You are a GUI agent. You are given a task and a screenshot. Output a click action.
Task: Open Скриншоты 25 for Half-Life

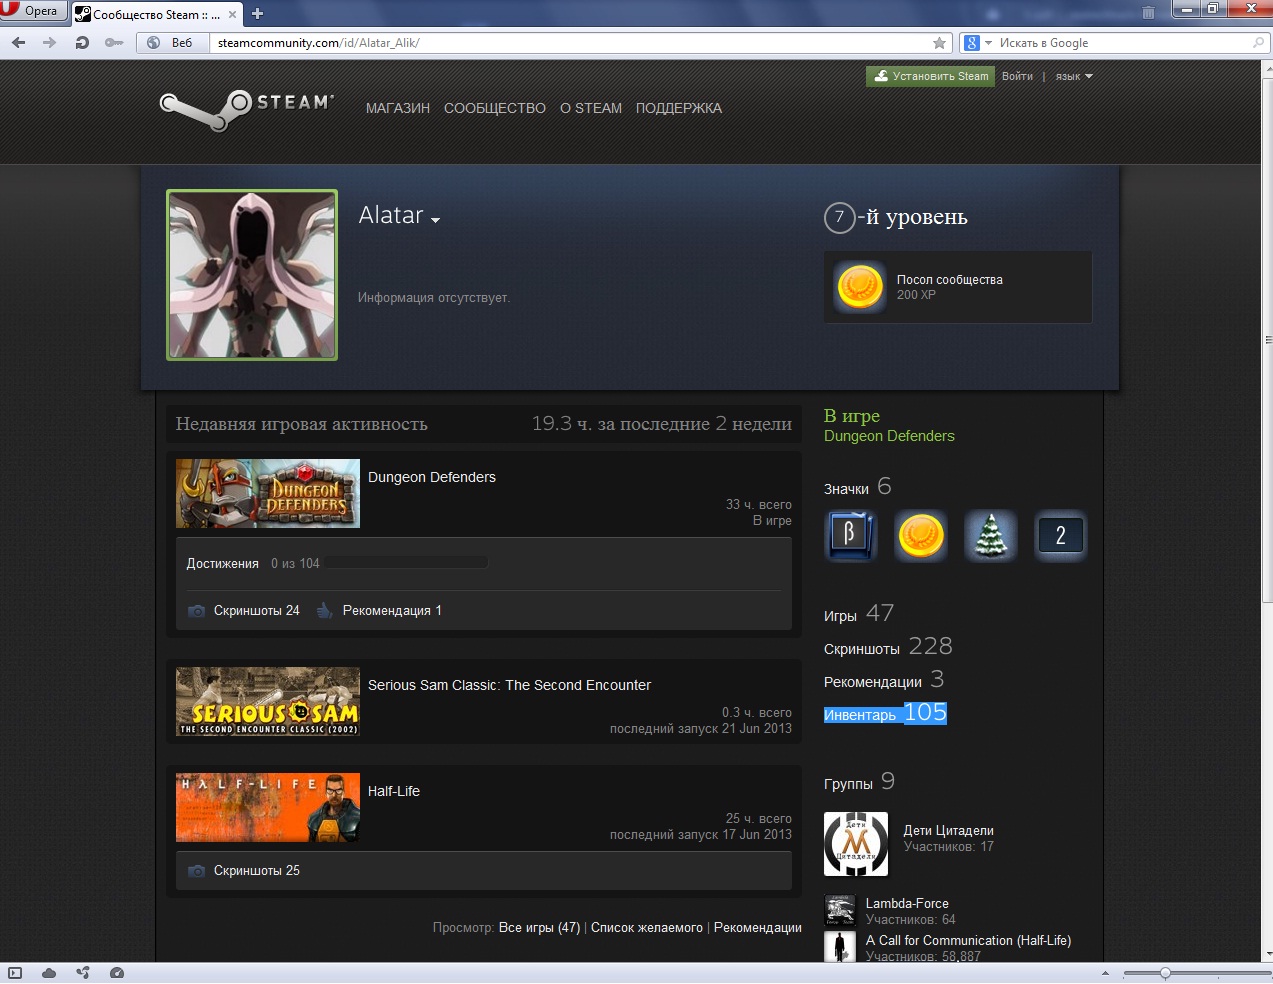coord(257,870)
